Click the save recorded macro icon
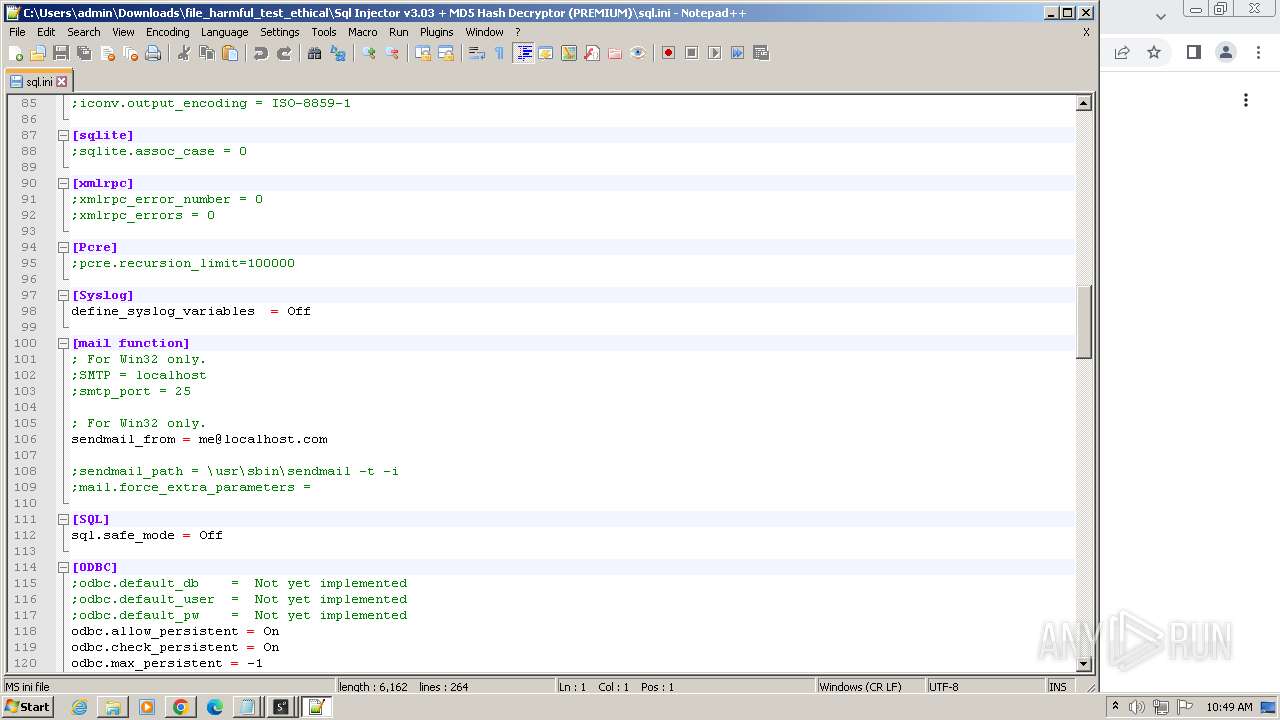The width and height of the screenshot is (1280, 720). click(760, 53)
